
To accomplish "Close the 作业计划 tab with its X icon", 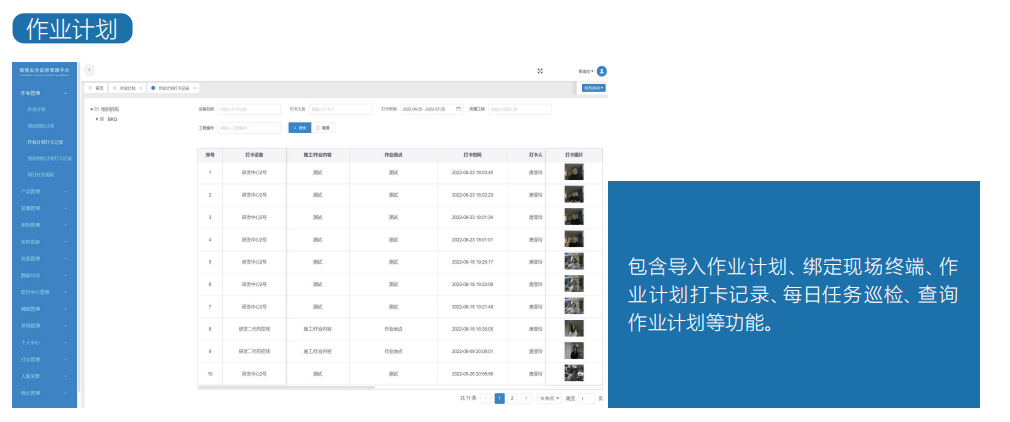I will pos(141,88).
